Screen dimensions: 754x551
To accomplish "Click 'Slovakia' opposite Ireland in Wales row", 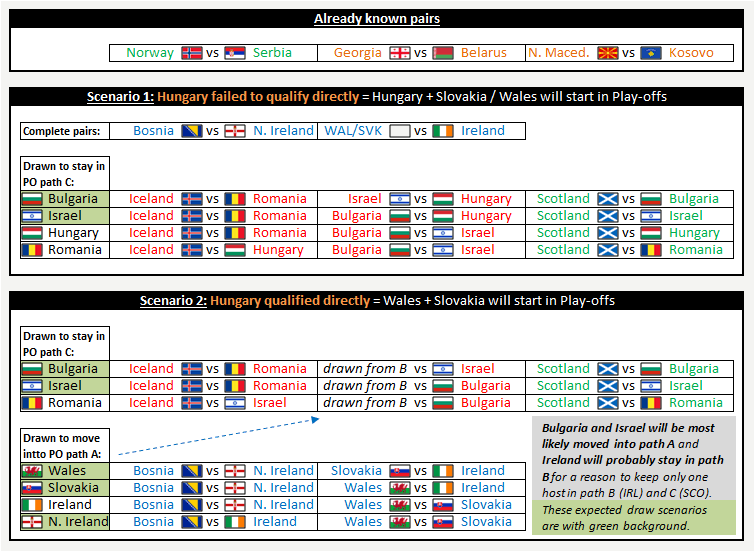I will pos(356,471).
